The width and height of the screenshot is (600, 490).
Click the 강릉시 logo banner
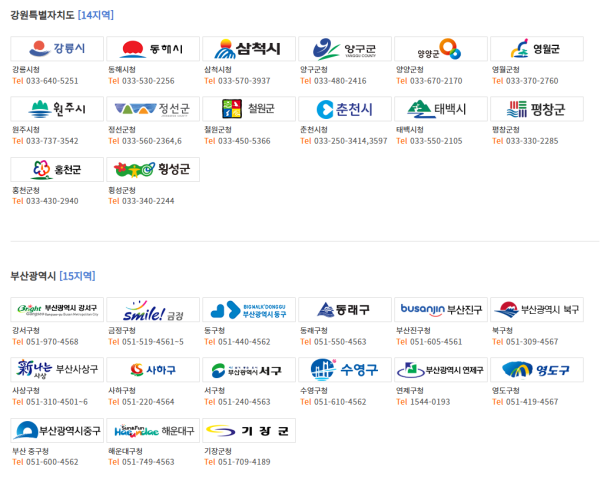[57, 49]
